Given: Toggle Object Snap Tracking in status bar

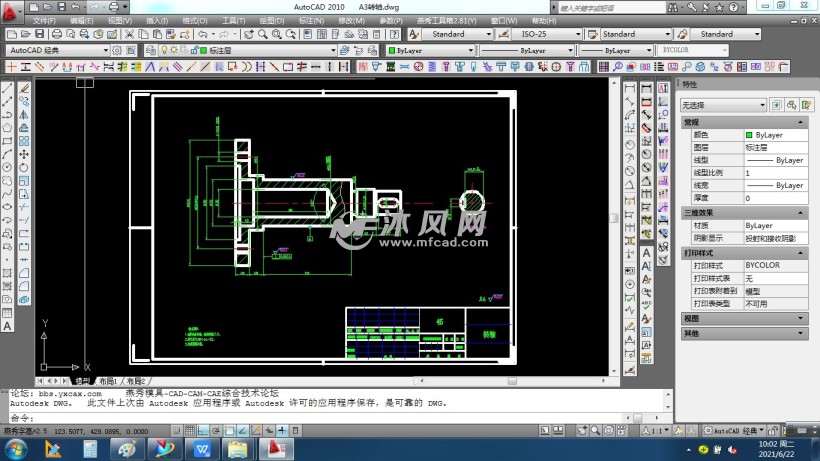Looking at the screenshot, I should click(243, 431).
